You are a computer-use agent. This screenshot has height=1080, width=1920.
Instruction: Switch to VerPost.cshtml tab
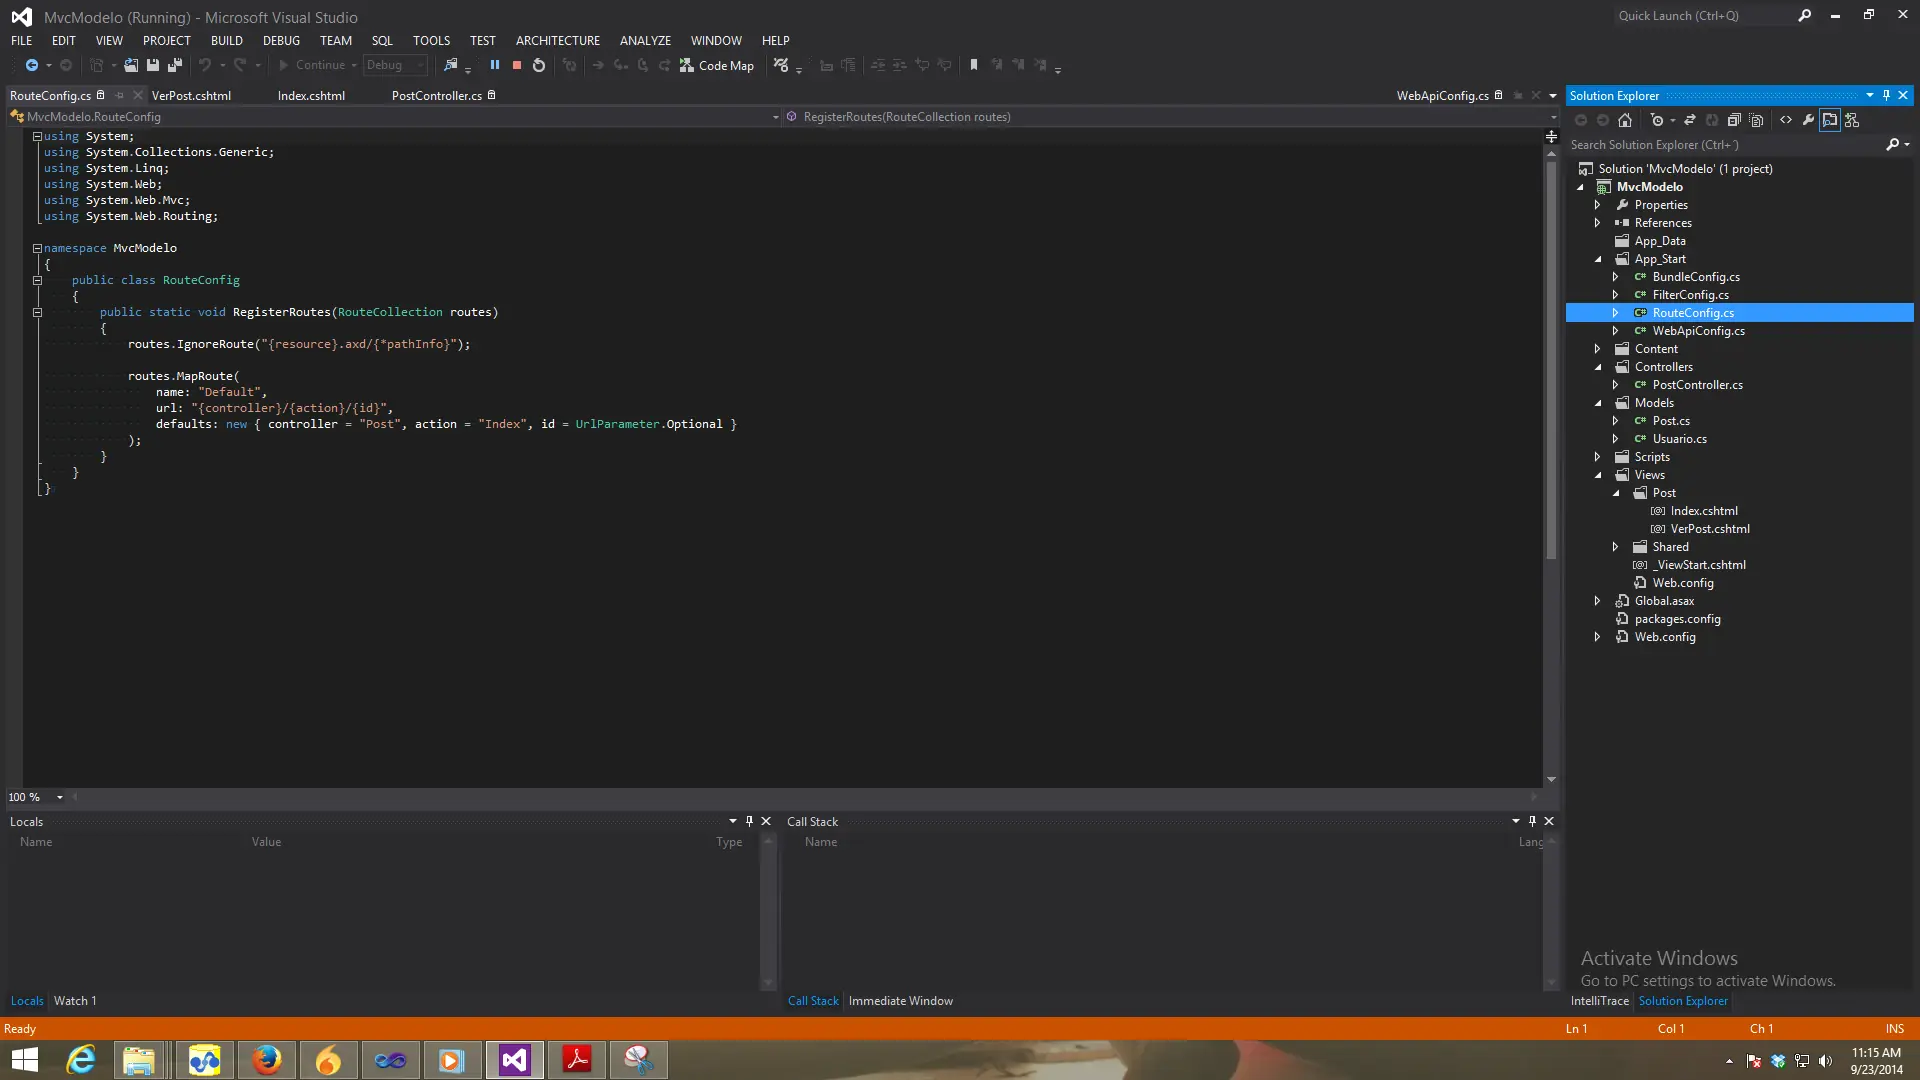pyautogui.click(x=191, y=96)
